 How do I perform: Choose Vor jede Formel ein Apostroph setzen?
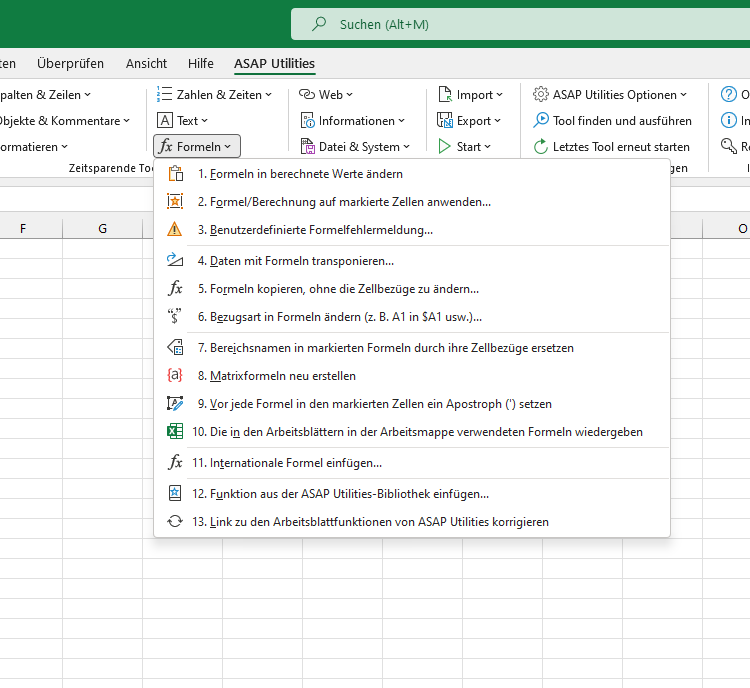pos(412,403)
